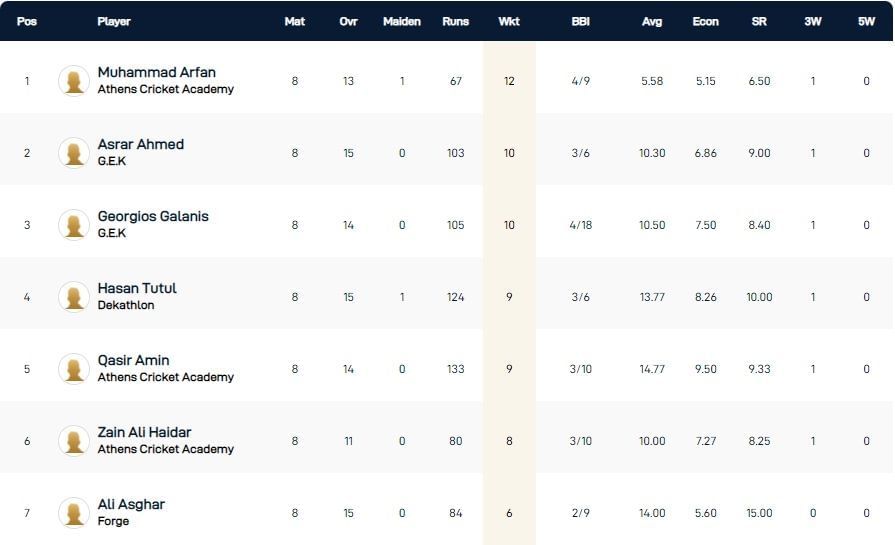Click the Forge team label
Screen dimensions: 895x545
[x=113, y=521]
